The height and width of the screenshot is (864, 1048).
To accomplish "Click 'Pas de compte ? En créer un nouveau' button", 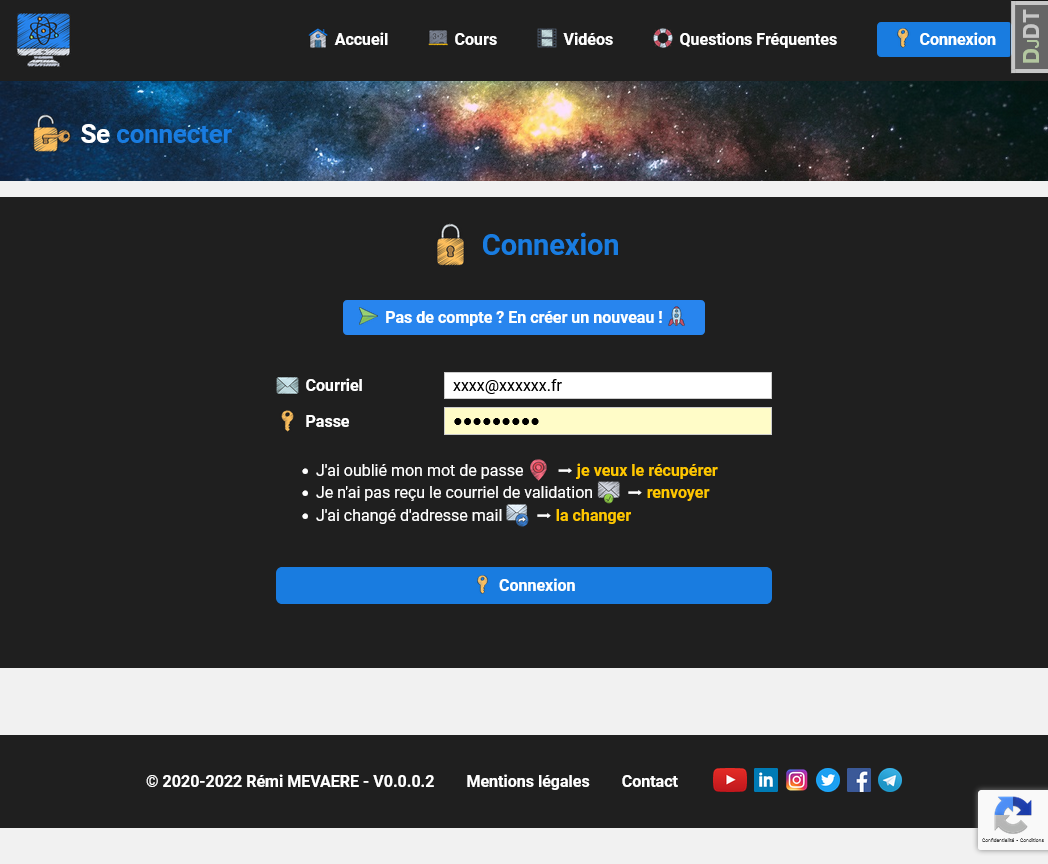I will tap(523, 317).
